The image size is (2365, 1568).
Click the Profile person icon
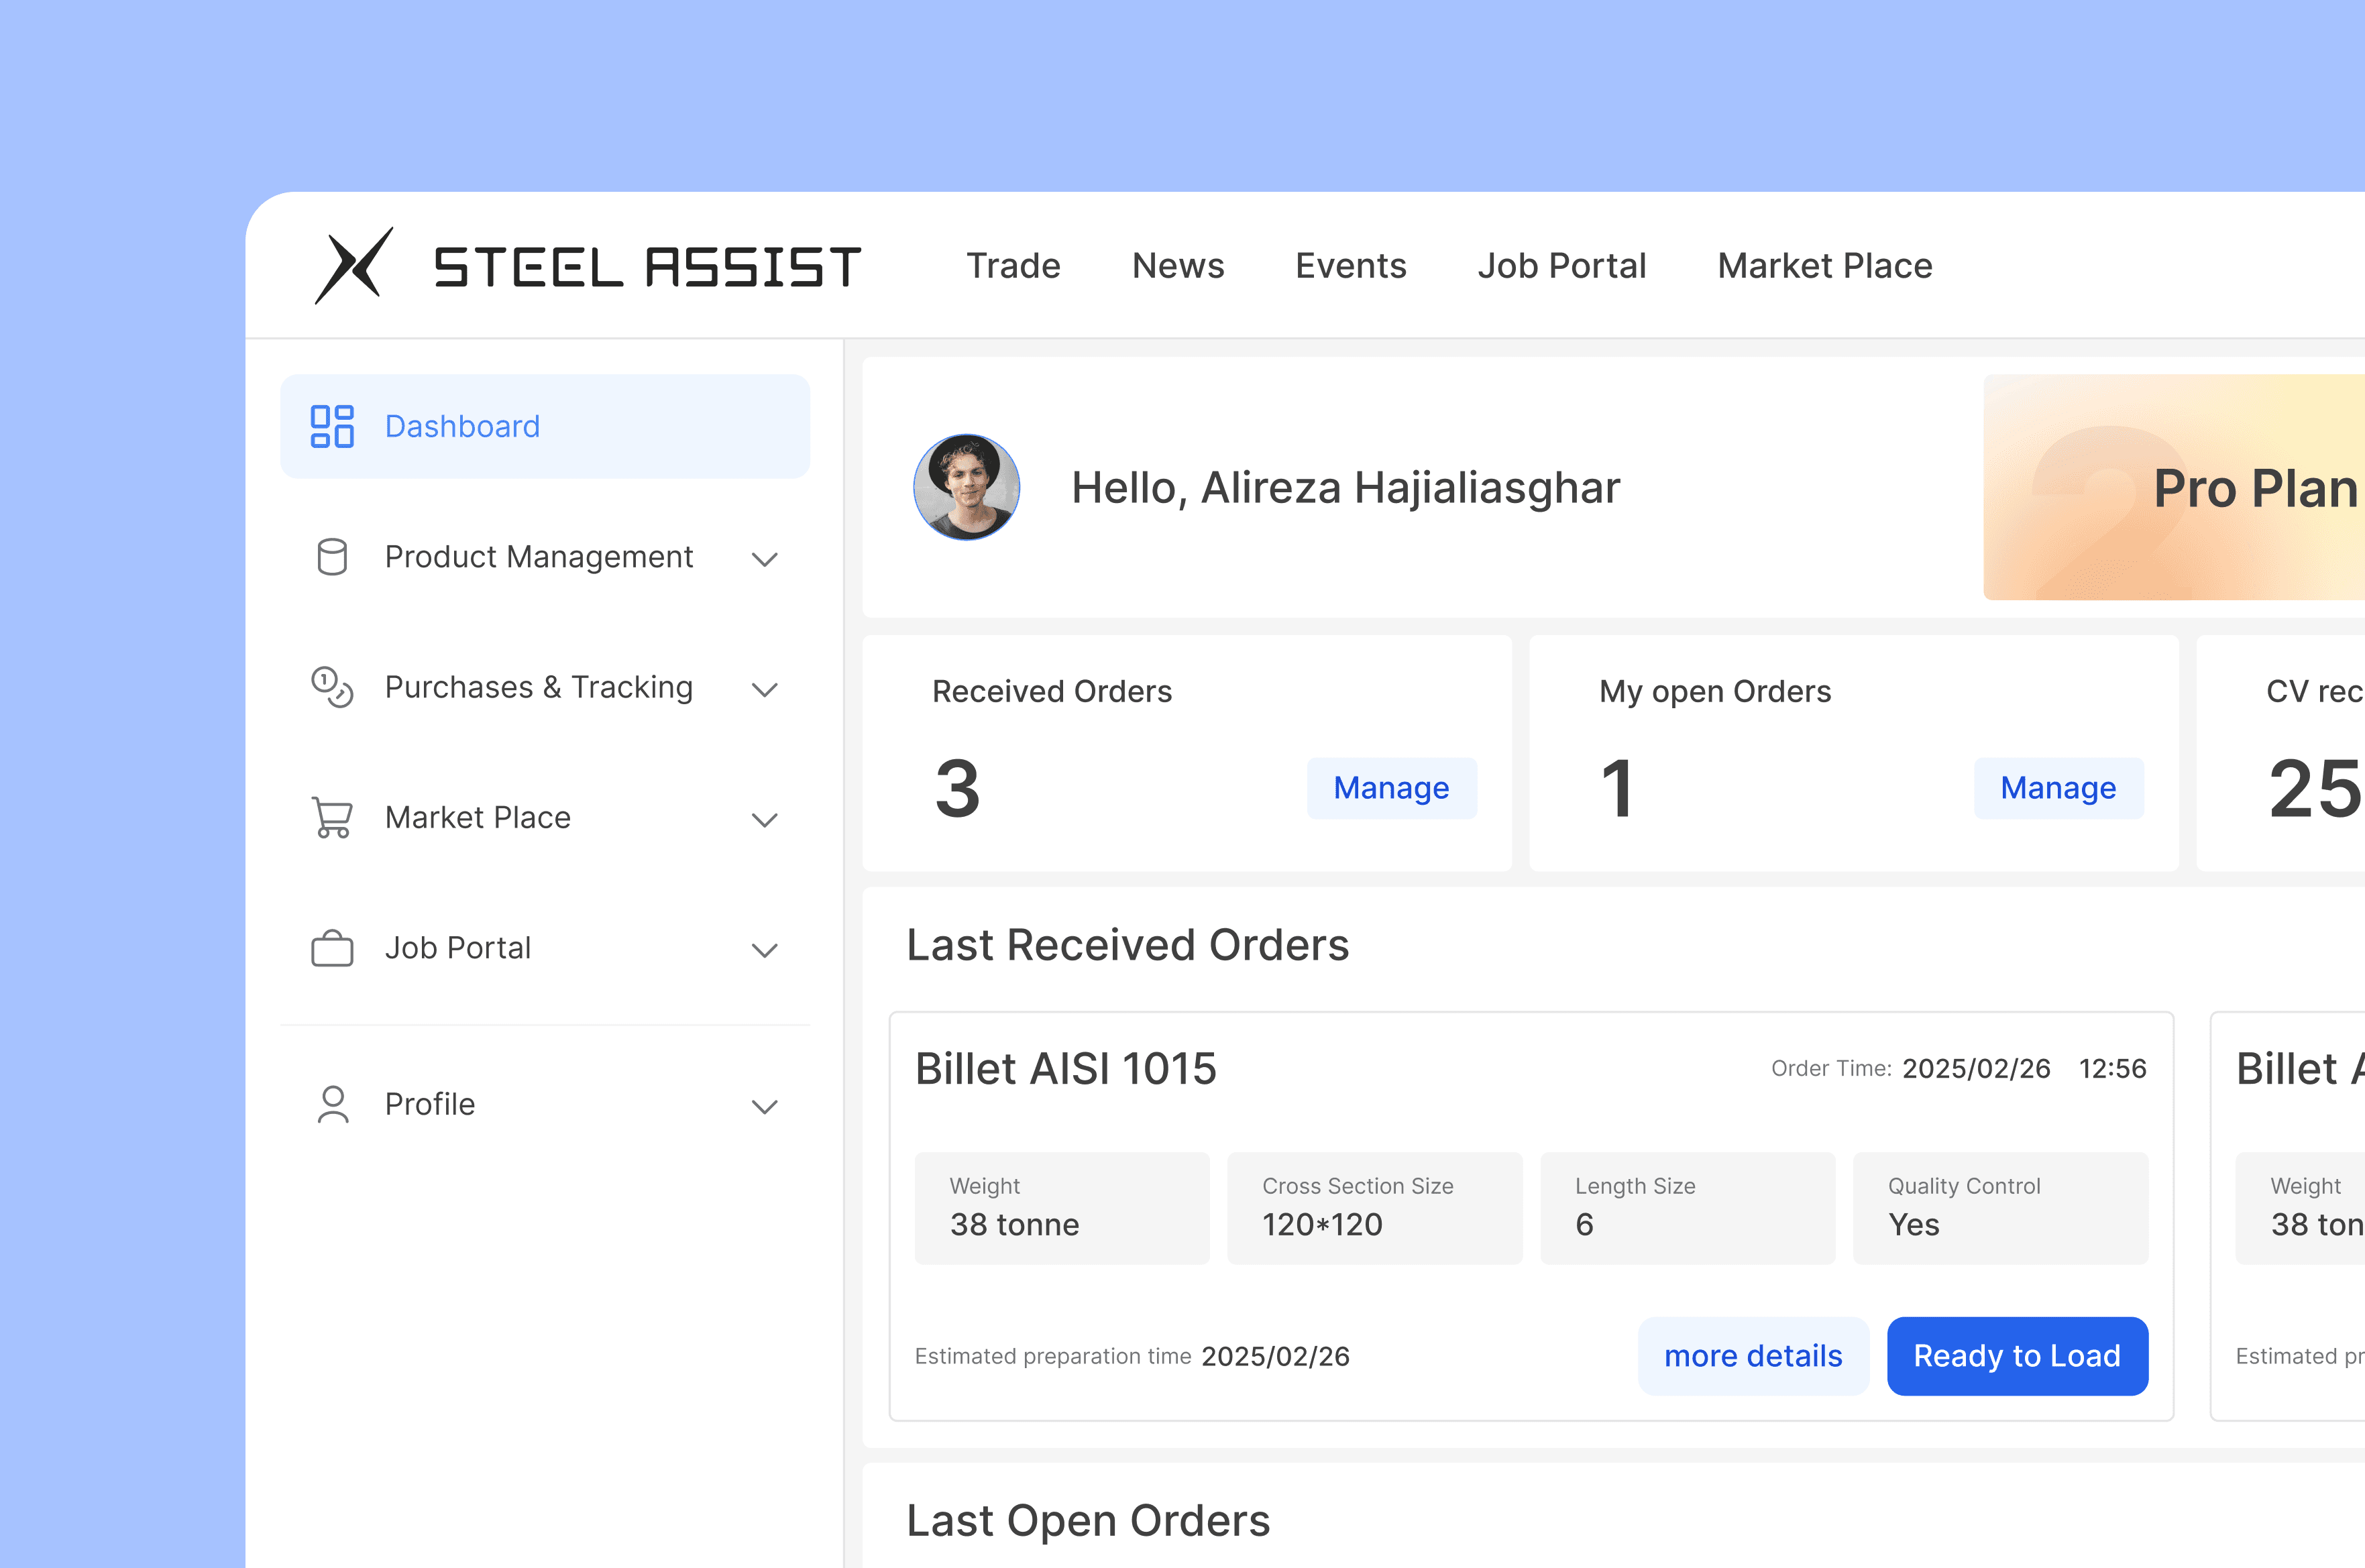[x=332, y=1105]
